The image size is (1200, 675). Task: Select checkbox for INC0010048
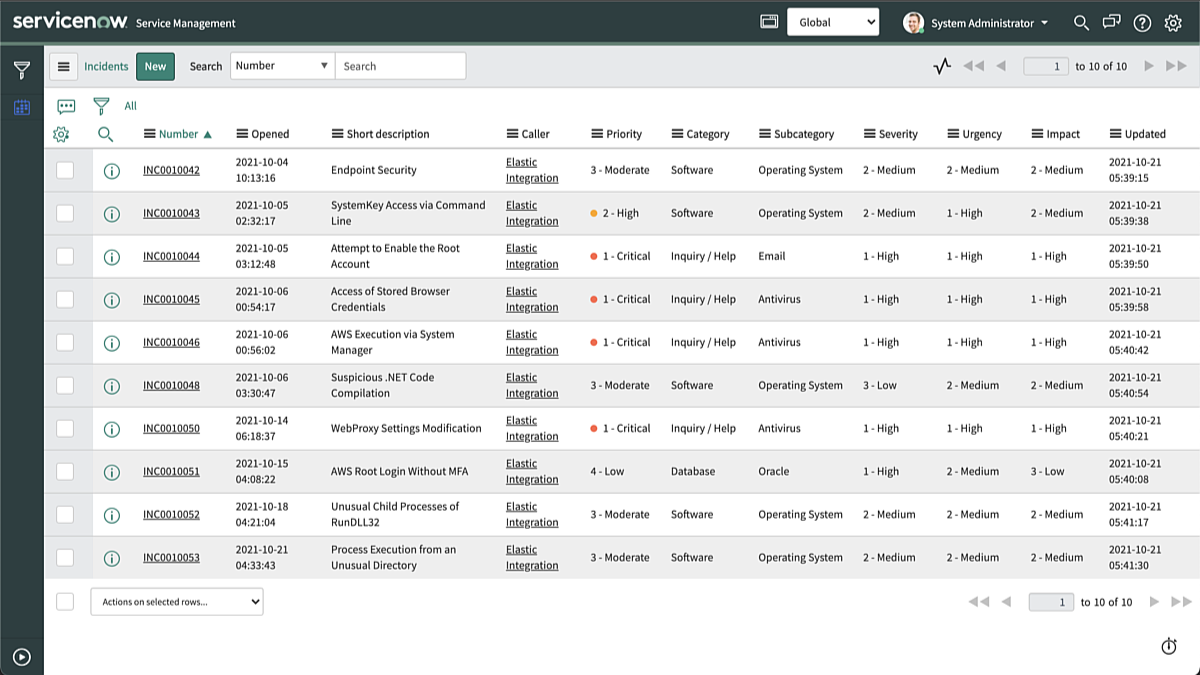click(65, 385)
